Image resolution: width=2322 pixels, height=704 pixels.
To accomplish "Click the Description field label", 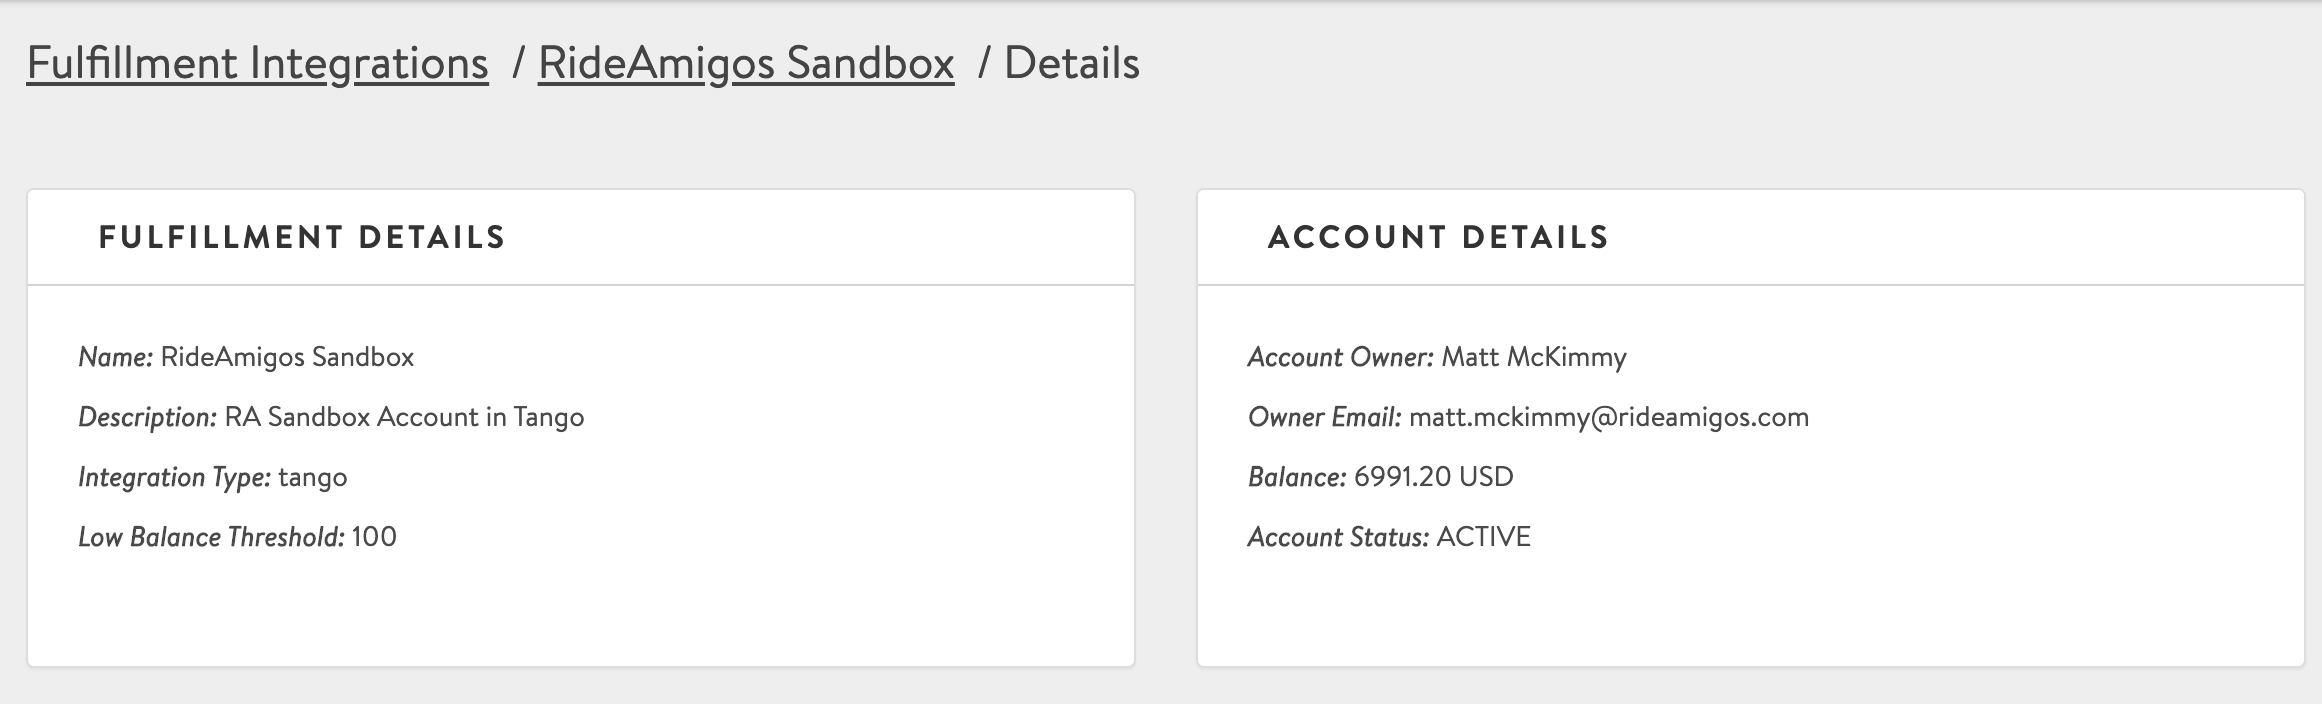I will 147,417.
